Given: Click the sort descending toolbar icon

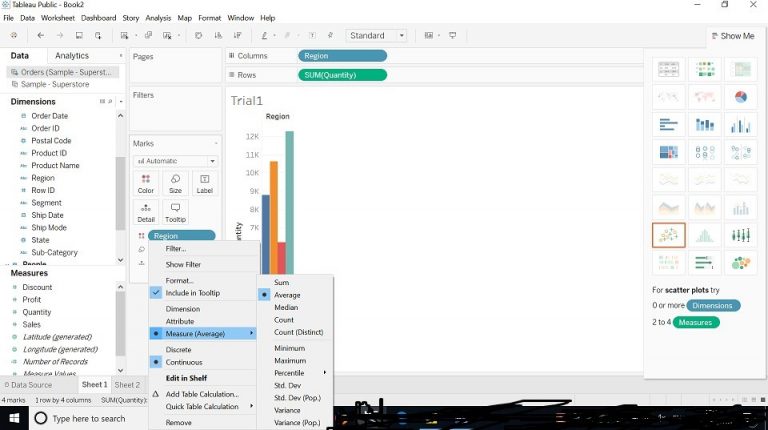Looking at the screenshot, I should [x=237, y=35].
